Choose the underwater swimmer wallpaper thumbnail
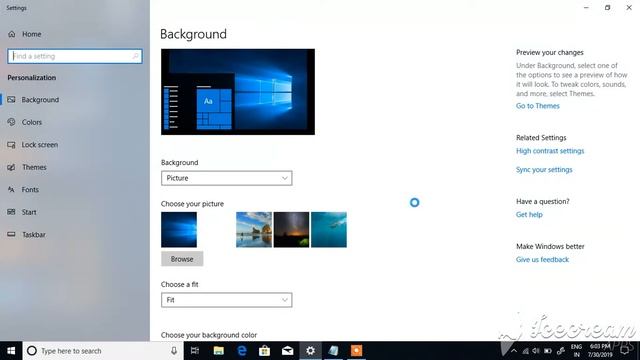640x360 pixels. coord(329,229)
